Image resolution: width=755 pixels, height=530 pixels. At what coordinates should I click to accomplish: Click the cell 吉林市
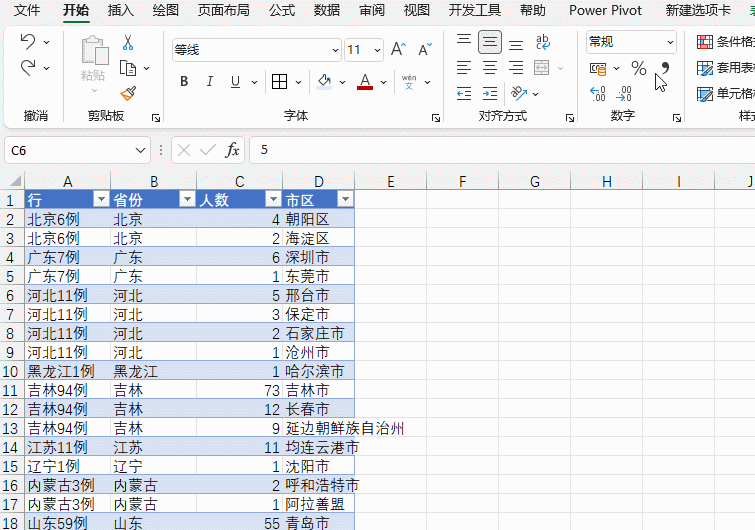[x=318, y=390]
